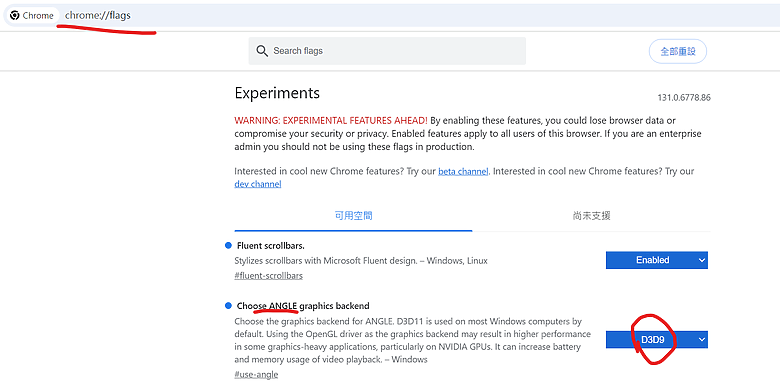Select the version number 131.0.6778.86 text

click(684, 97)
